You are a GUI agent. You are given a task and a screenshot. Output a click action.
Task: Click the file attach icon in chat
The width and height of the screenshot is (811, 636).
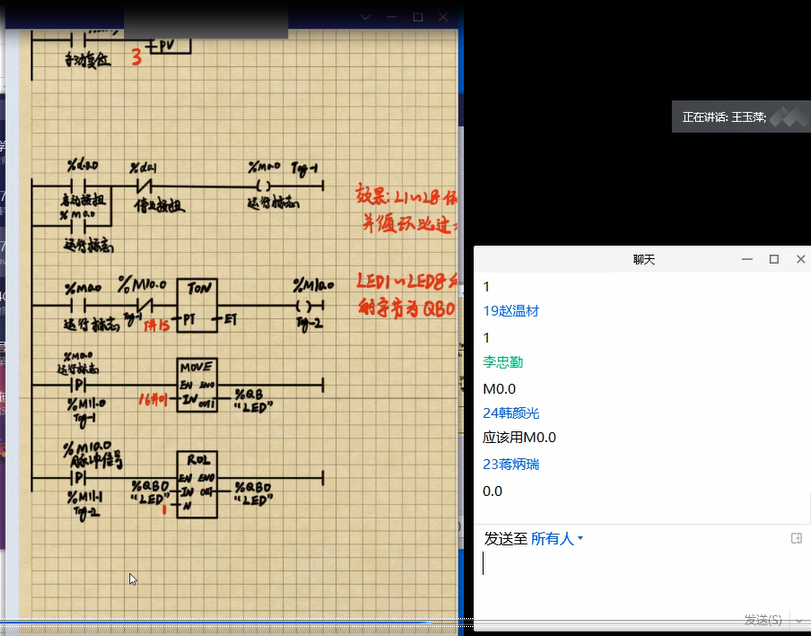(796, 538)
